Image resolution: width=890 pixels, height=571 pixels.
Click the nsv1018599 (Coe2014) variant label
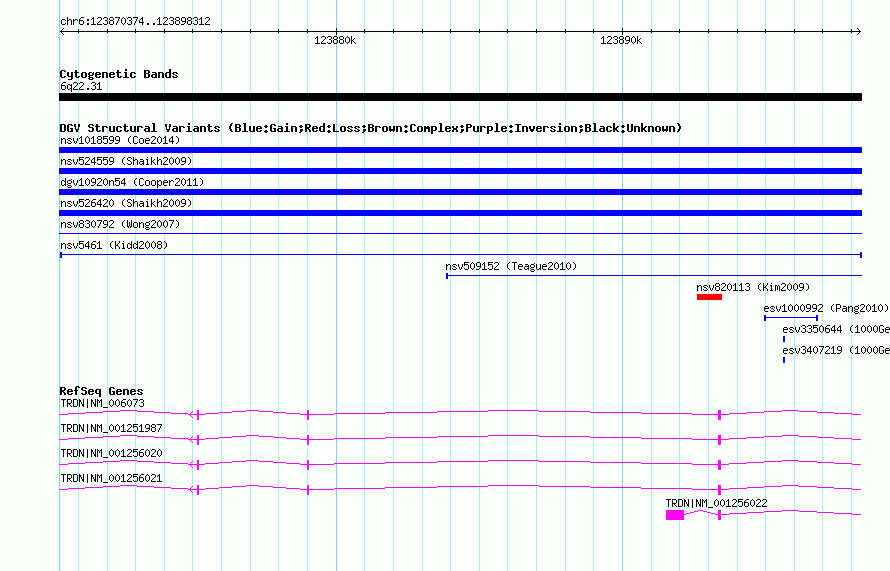click(120, 140)
